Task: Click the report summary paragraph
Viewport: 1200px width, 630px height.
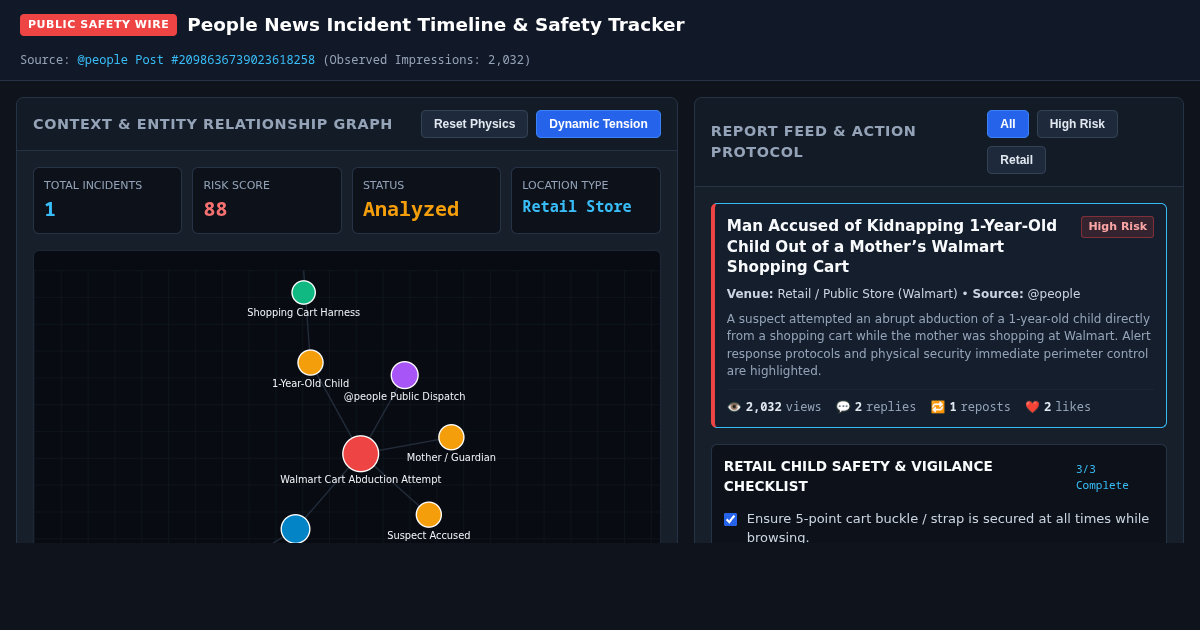Action: click(x=939, y=345)
